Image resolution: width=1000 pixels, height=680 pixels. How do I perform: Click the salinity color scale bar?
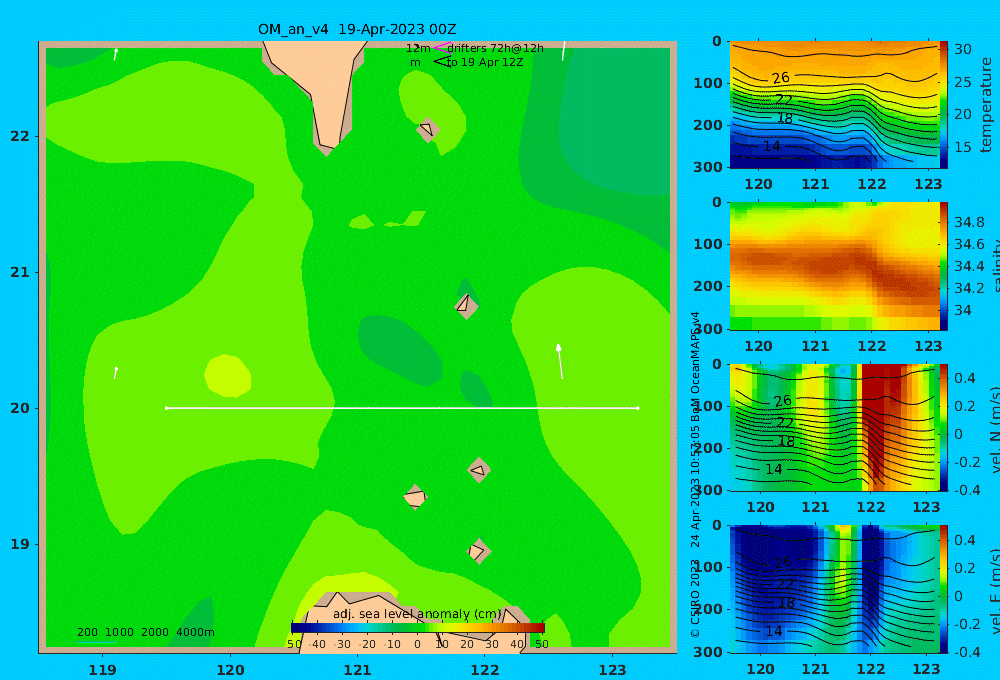943,266
